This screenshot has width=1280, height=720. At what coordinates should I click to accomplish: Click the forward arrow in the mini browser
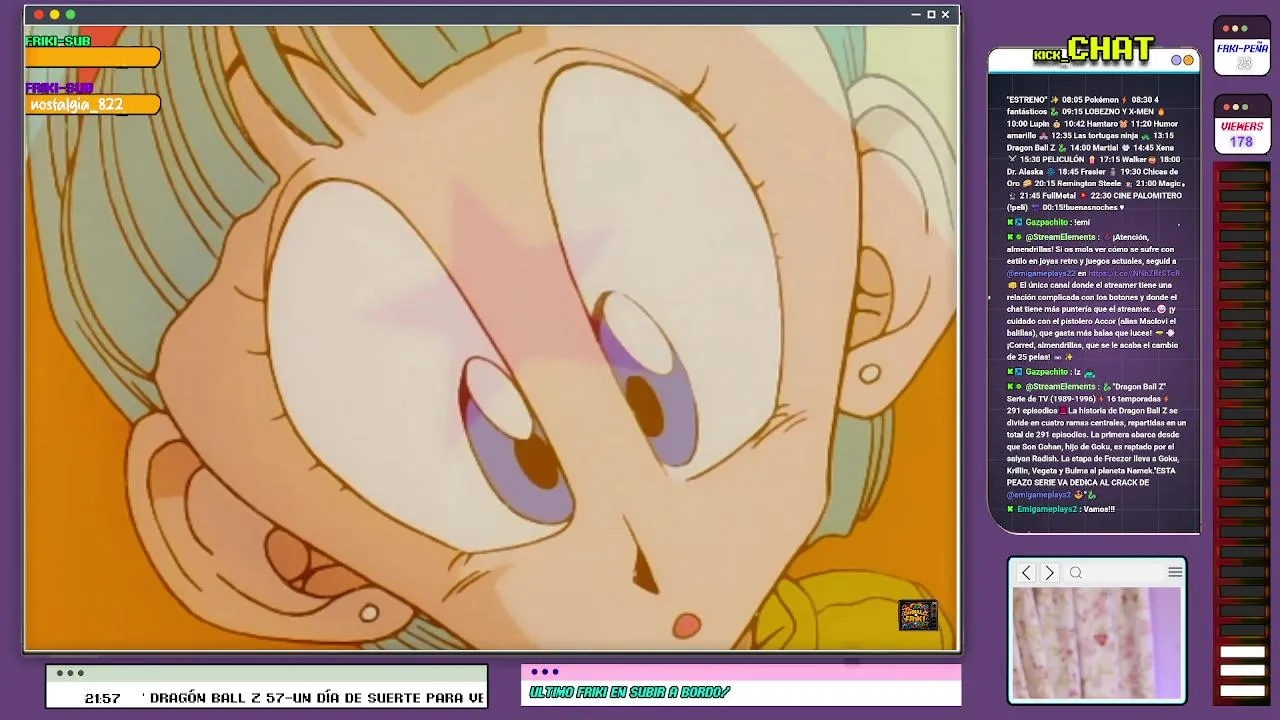pos(1049,573)
